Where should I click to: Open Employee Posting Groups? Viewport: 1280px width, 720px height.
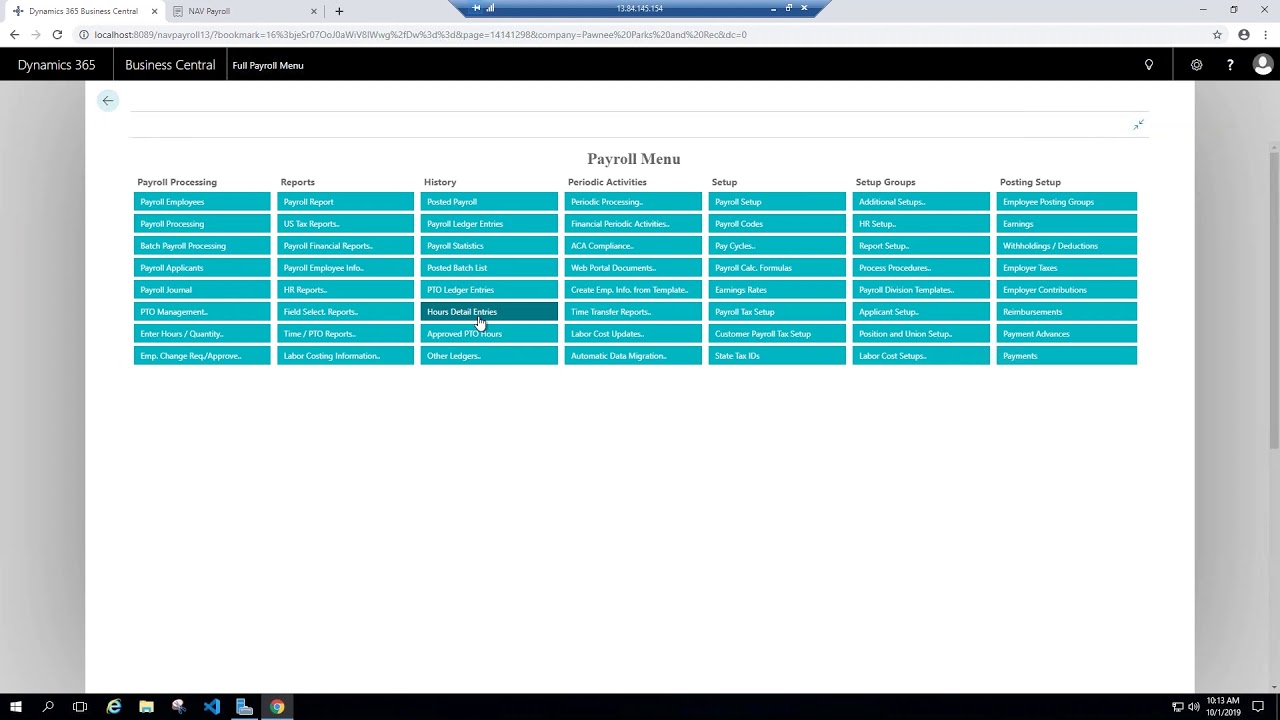coord(1067,202)
